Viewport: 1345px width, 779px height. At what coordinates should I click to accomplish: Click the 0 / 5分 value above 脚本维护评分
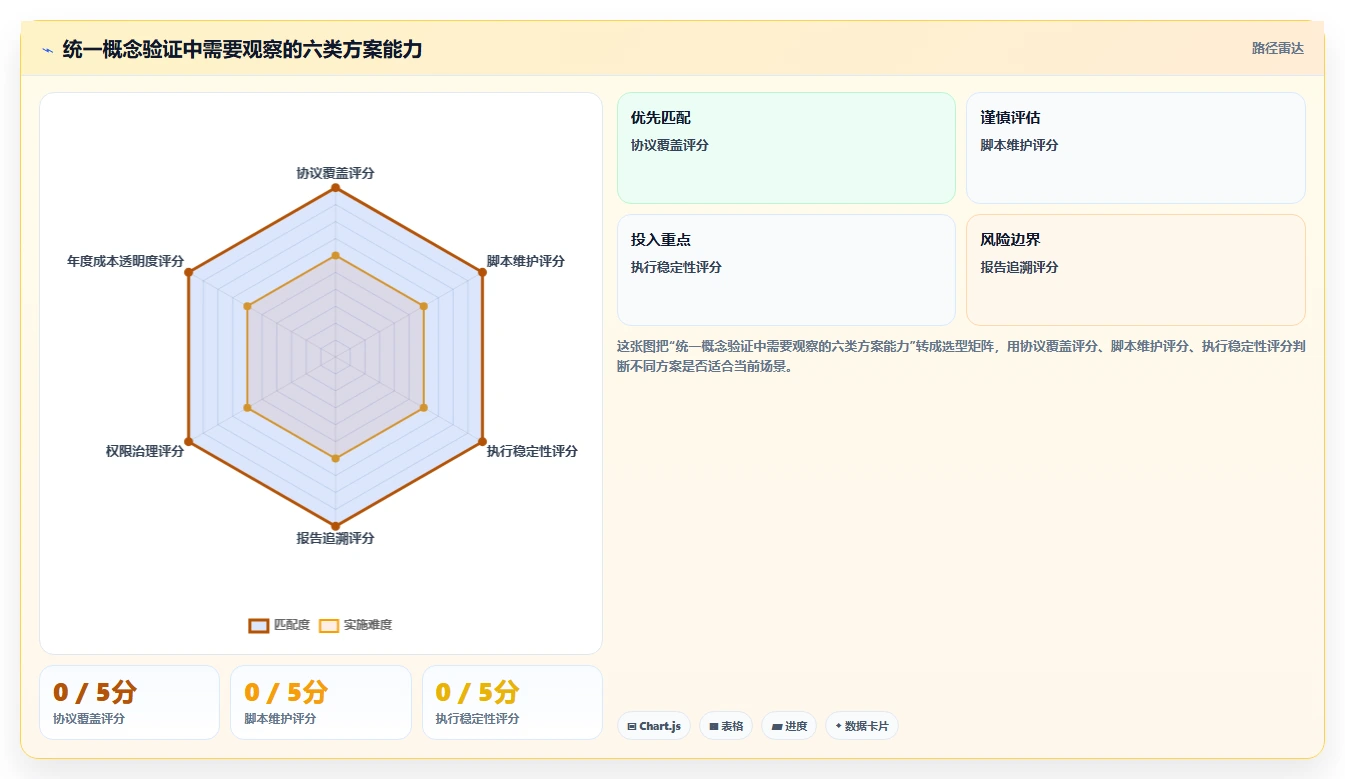[x=286, y=692]
